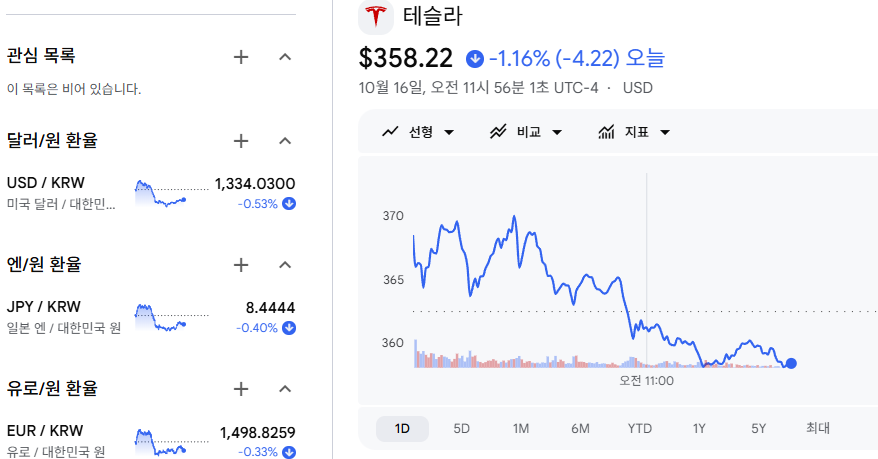Click the 10월 16일 timestamp text
The width and height of the screenshot is (878, 459).
tap(478, 88)
